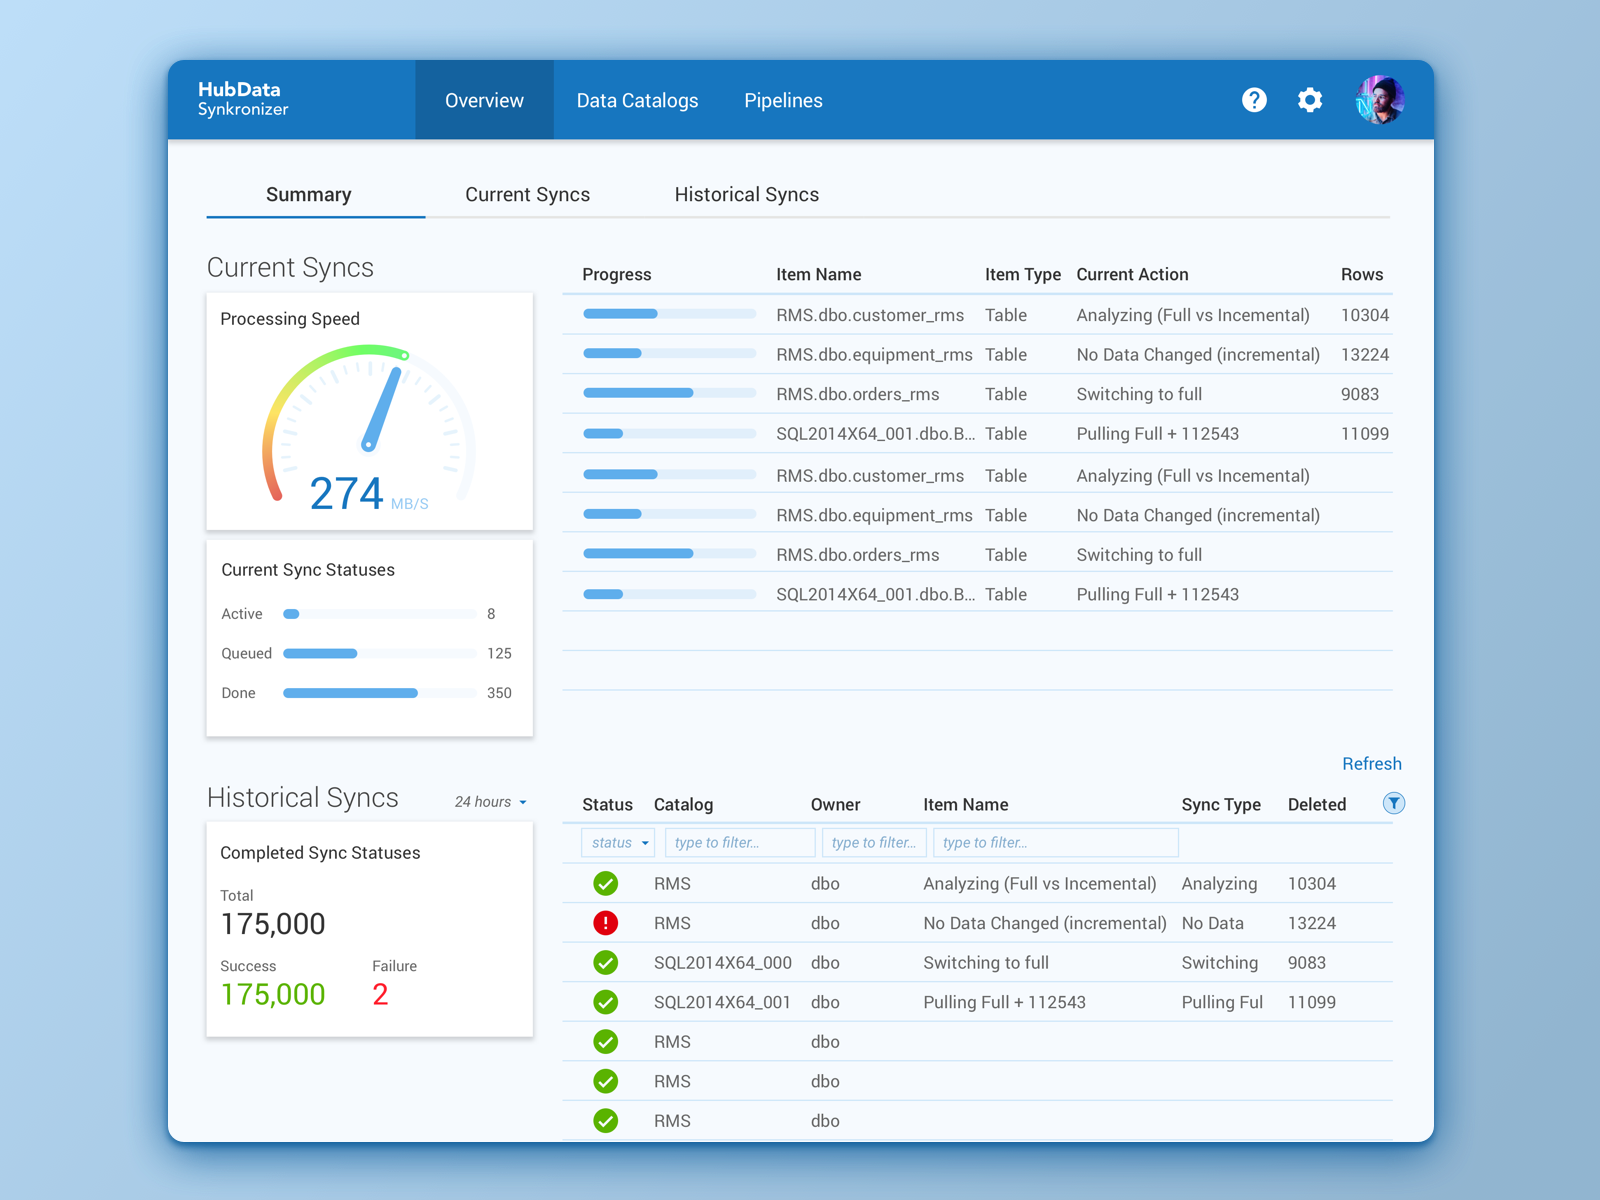Click the red error status icon
This screenshot has height=1200, width=1600.
pos(605,923)
